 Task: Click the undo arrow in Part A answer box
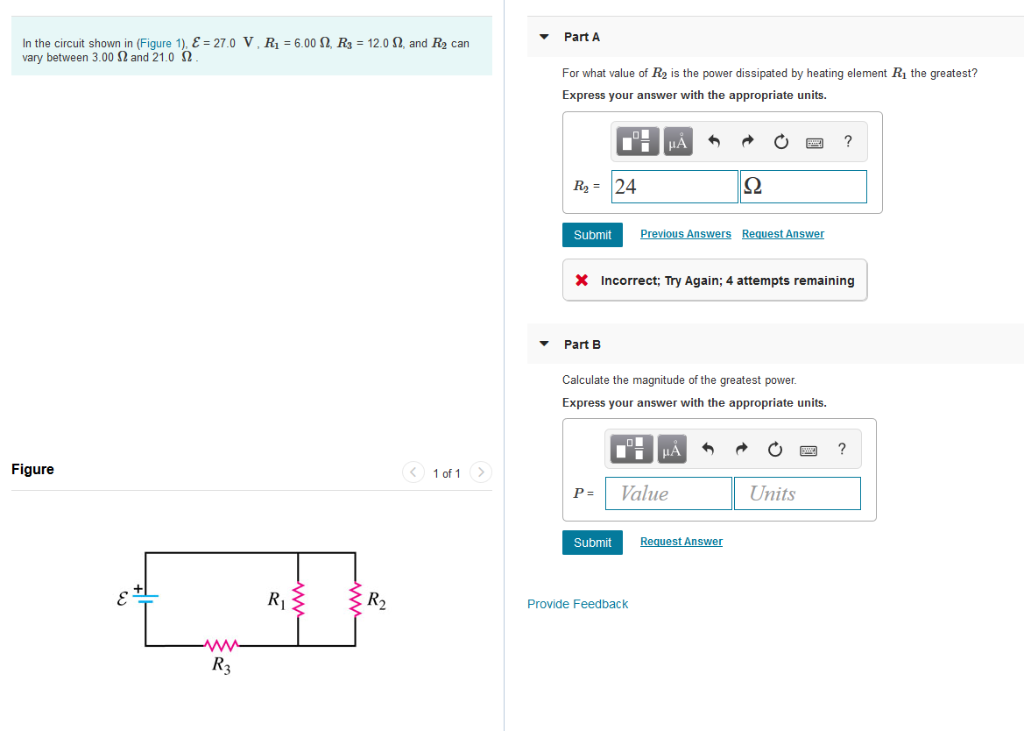pyautogui.click(x=712, y=141)
